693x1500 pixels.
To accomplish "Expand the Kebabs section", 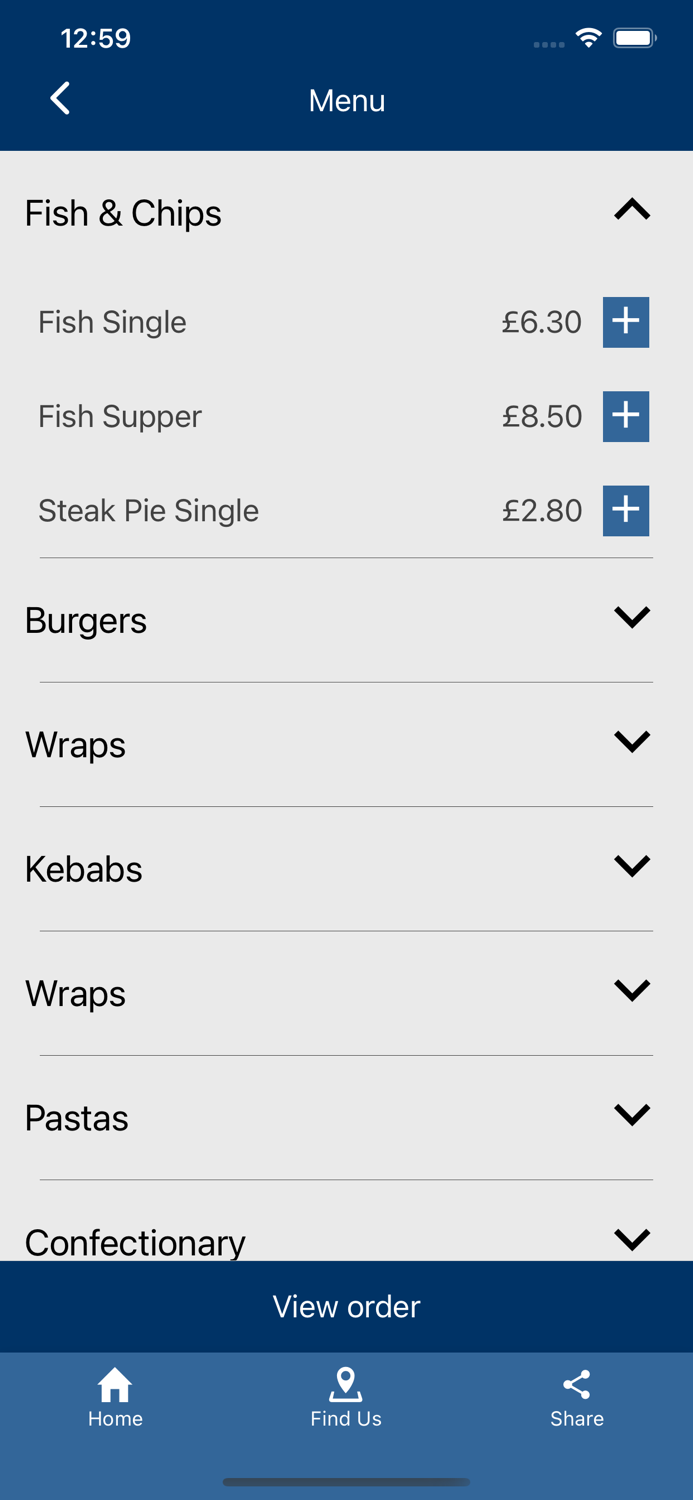I will [632, 867].
